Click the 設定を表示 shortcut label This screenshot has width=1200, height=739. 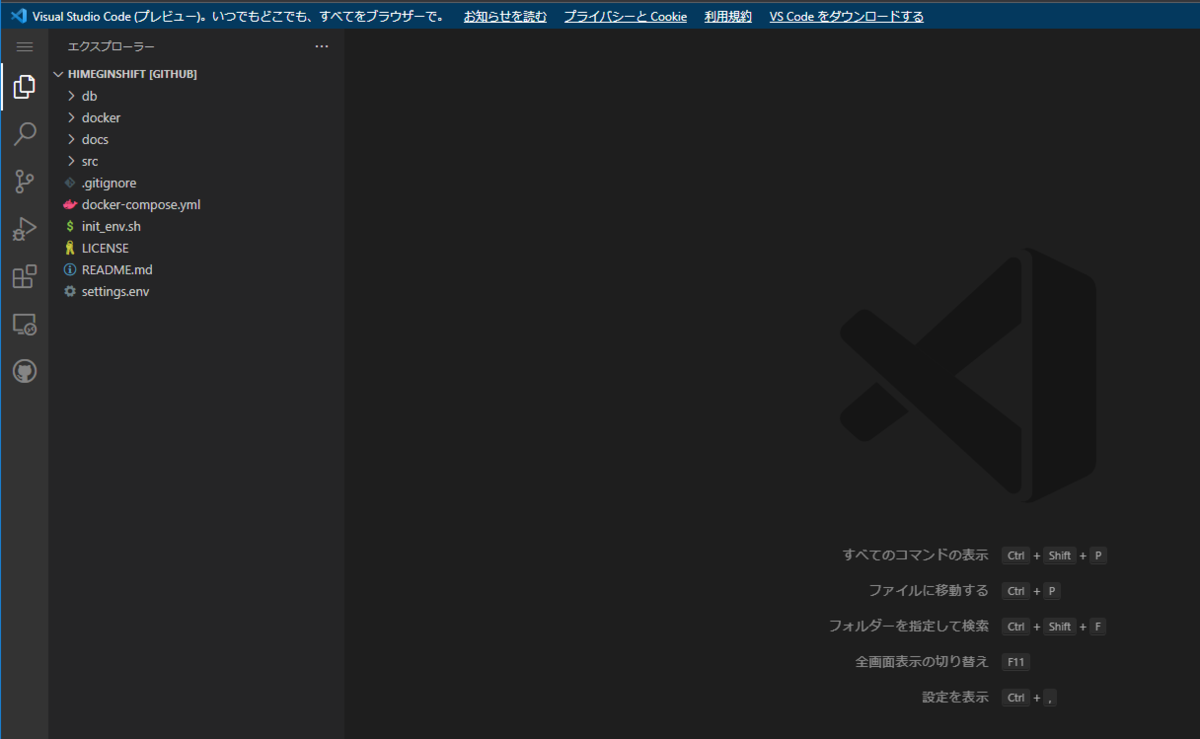(955, 697)
